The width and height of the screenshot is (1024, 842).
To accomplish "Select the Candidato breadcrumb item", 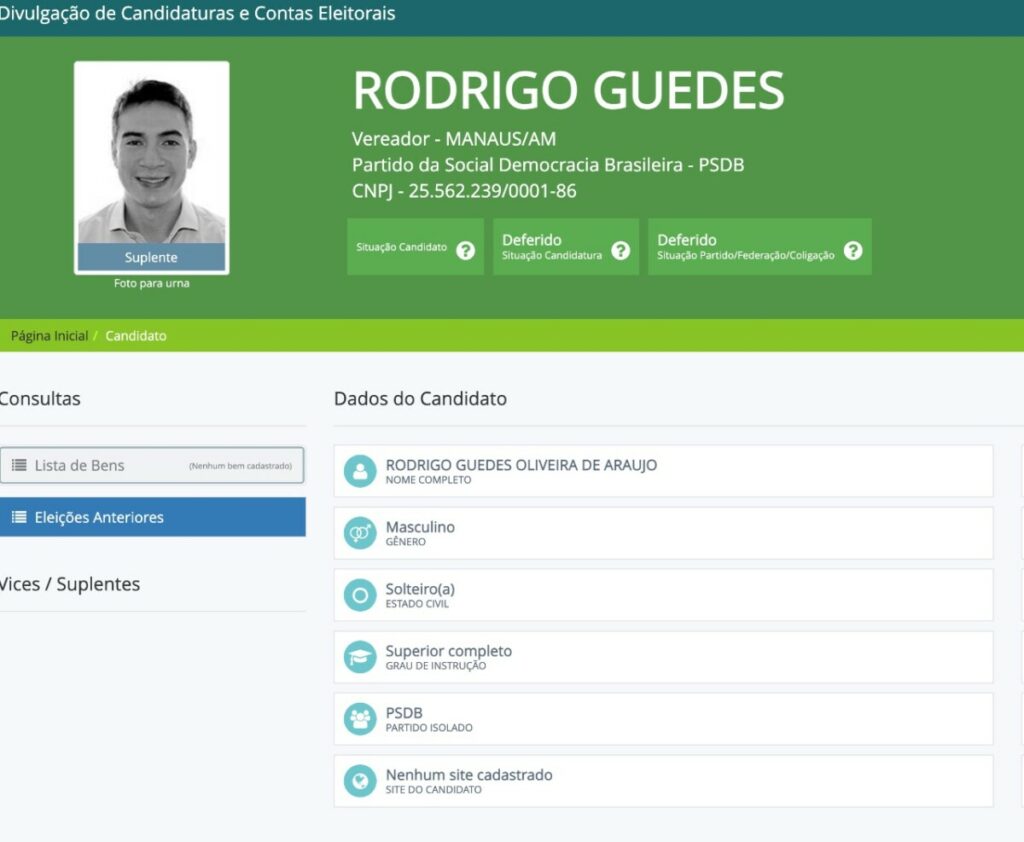I will 136,336.
